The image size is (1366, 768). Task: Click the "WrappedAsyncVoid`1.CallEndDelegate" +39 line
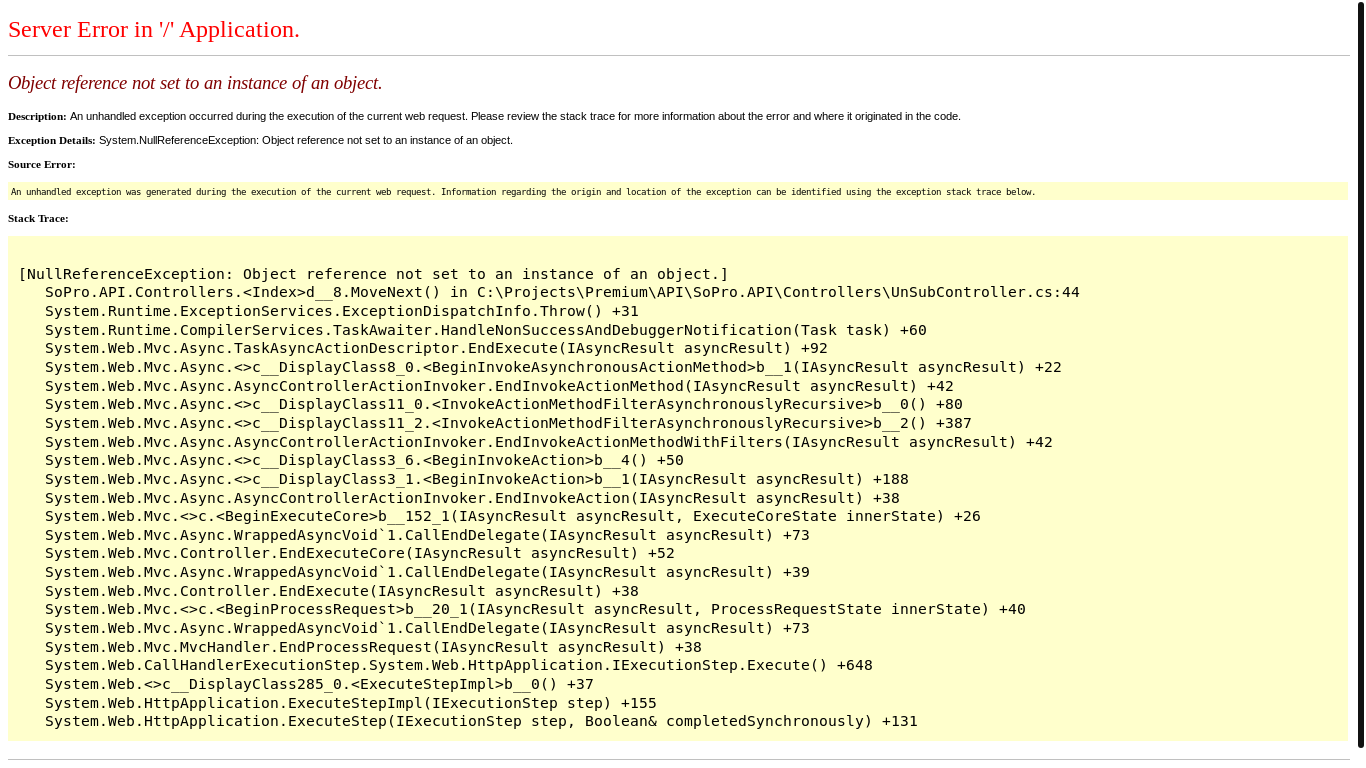pyautogui.click(x=427, y=572)
